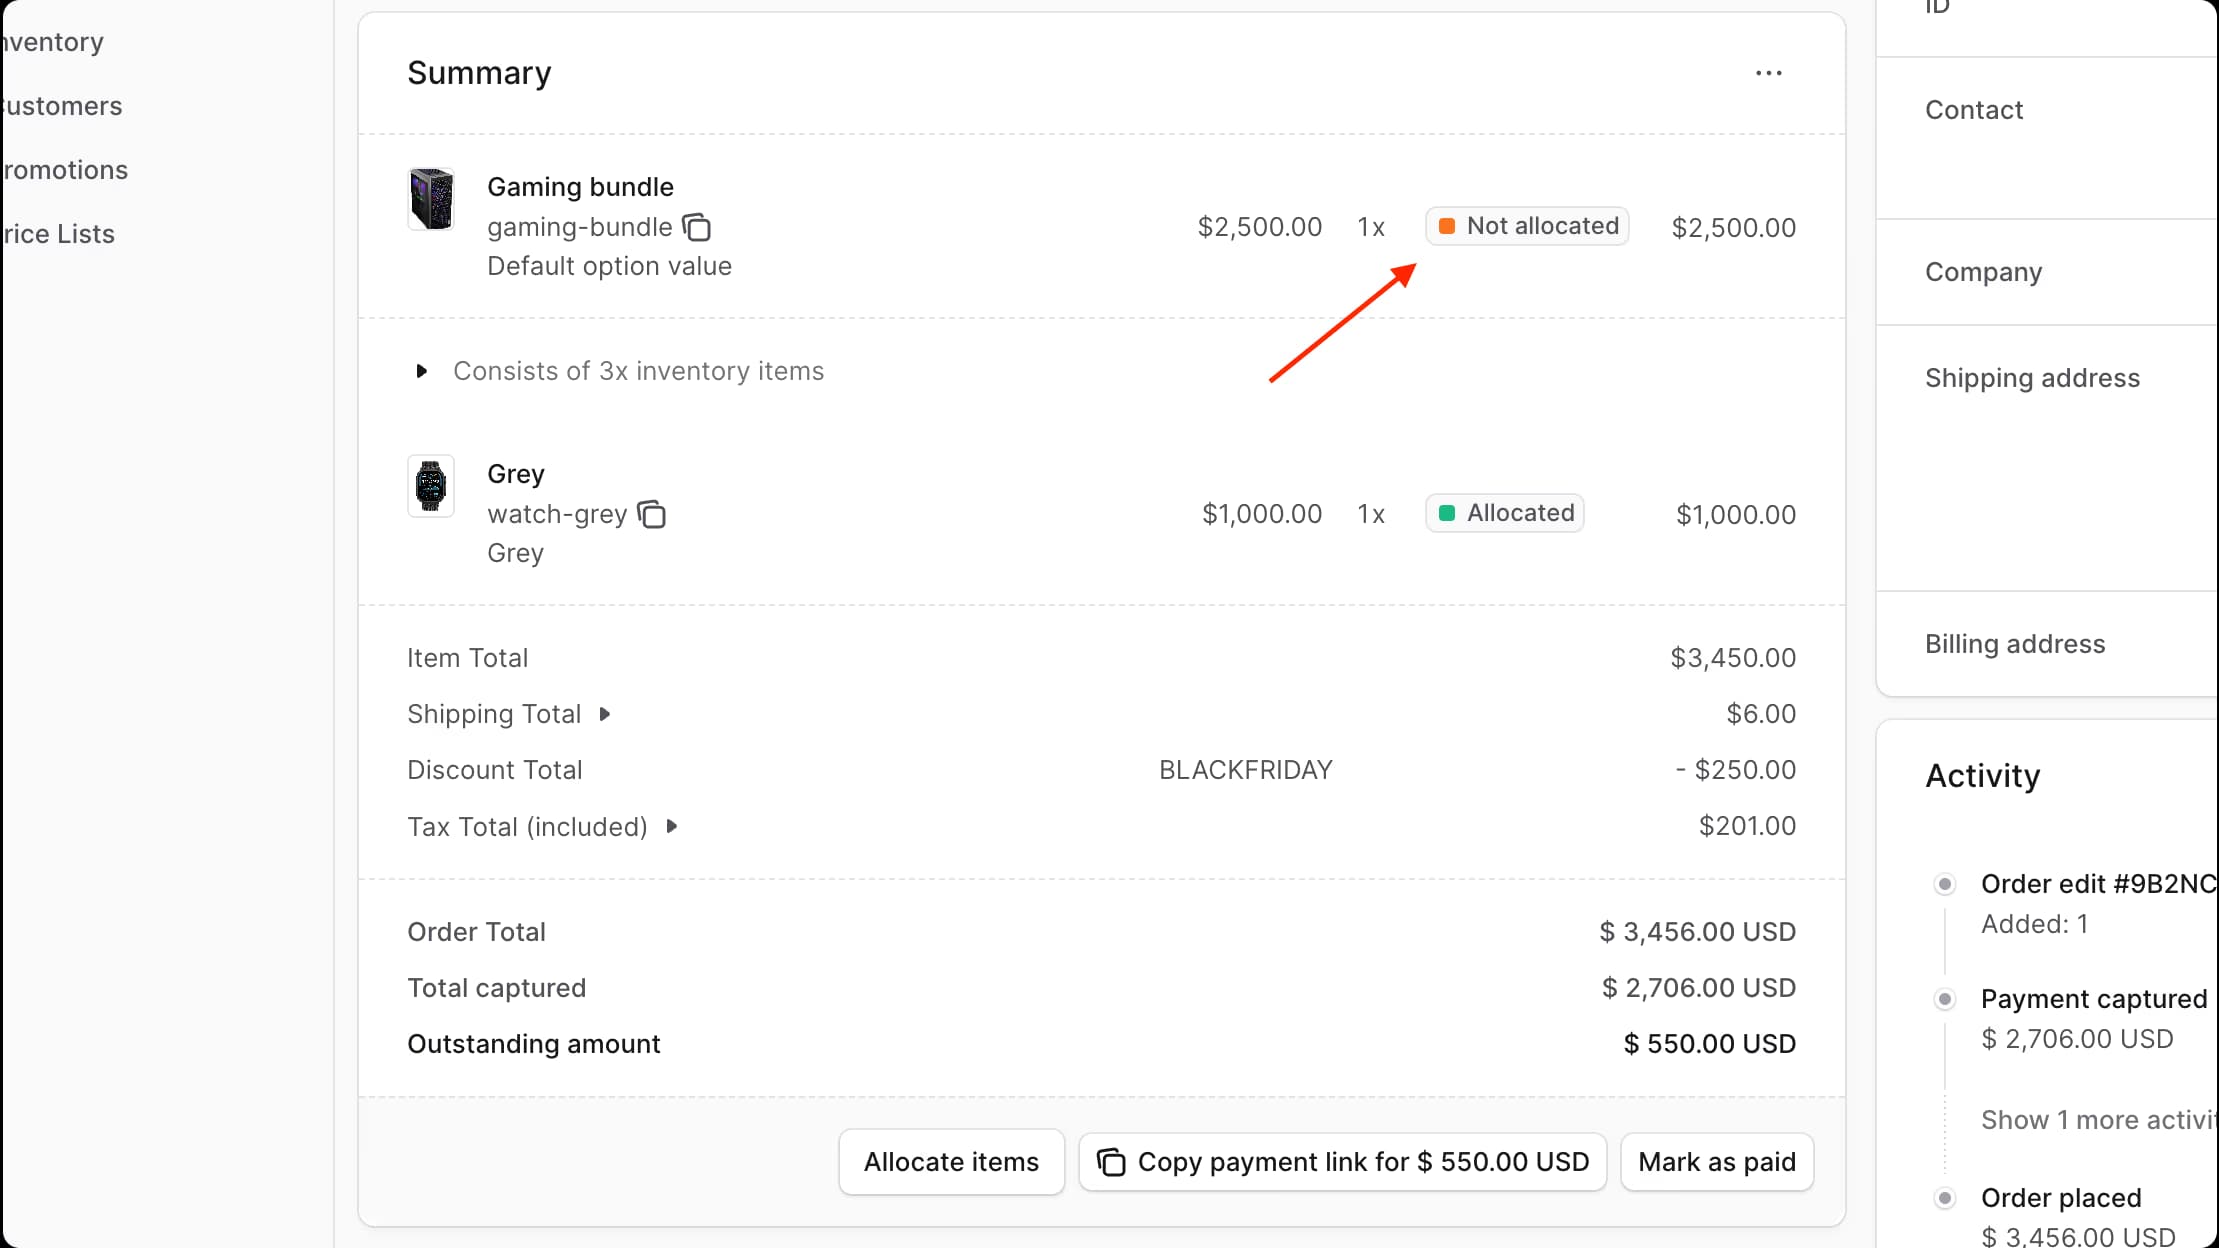2219x1248 pixels.
Task: Expand Shipping Total breakdown
Action: (604, 714)
